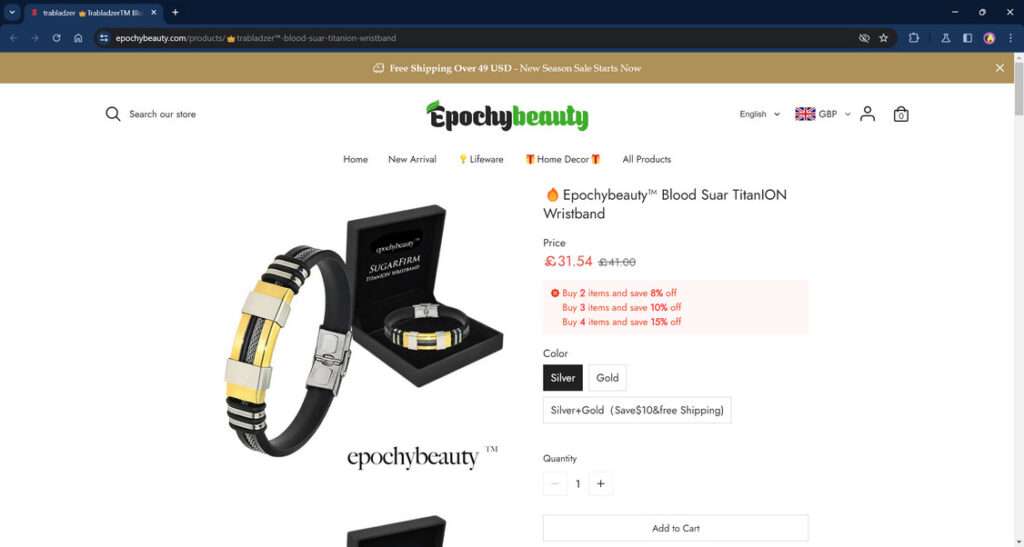Open the browser side panel icon
Viewport: 1024px width, 547px height.
tap(967, 38)
